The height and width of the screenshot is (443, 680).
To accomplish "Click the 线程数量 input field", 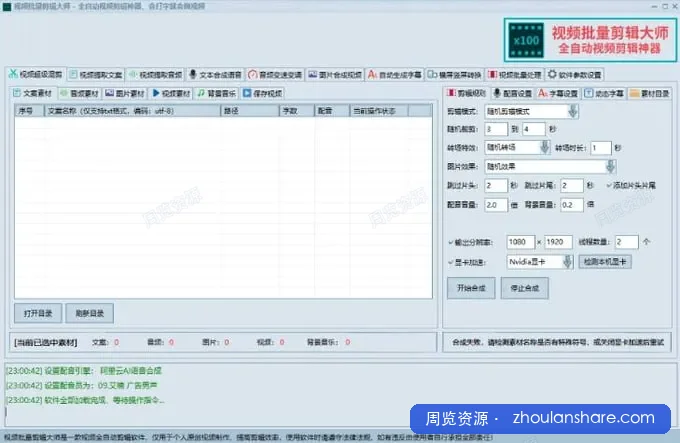I will [x=627, y=242].
